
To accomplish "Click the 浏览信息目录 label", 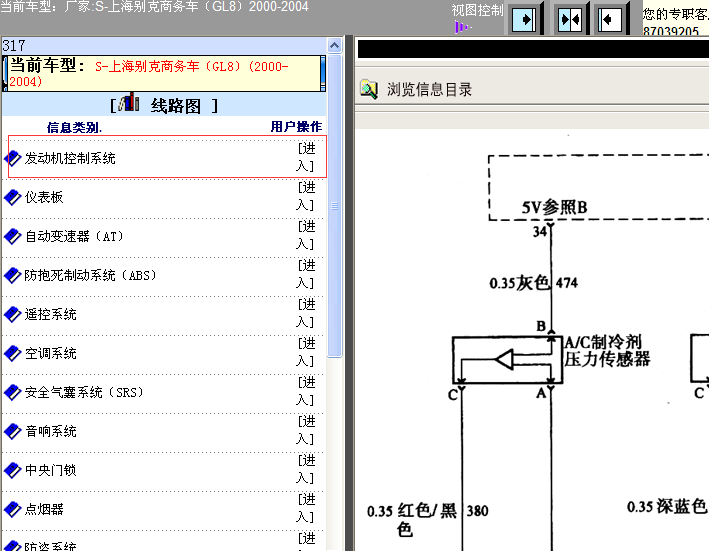I will pyautogui.click(x=429, y=89).
